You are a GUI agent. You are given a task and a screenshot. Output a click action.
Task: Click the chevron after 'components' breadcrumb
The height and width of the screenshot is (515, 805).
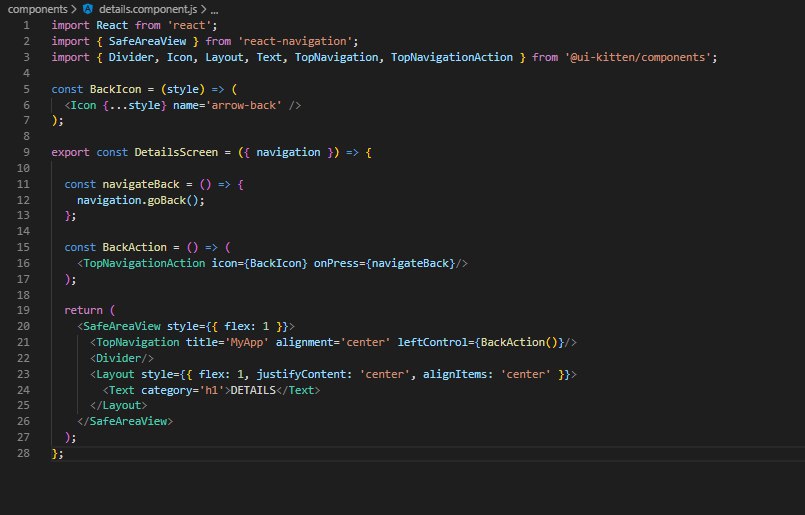(x=74, y=9)
